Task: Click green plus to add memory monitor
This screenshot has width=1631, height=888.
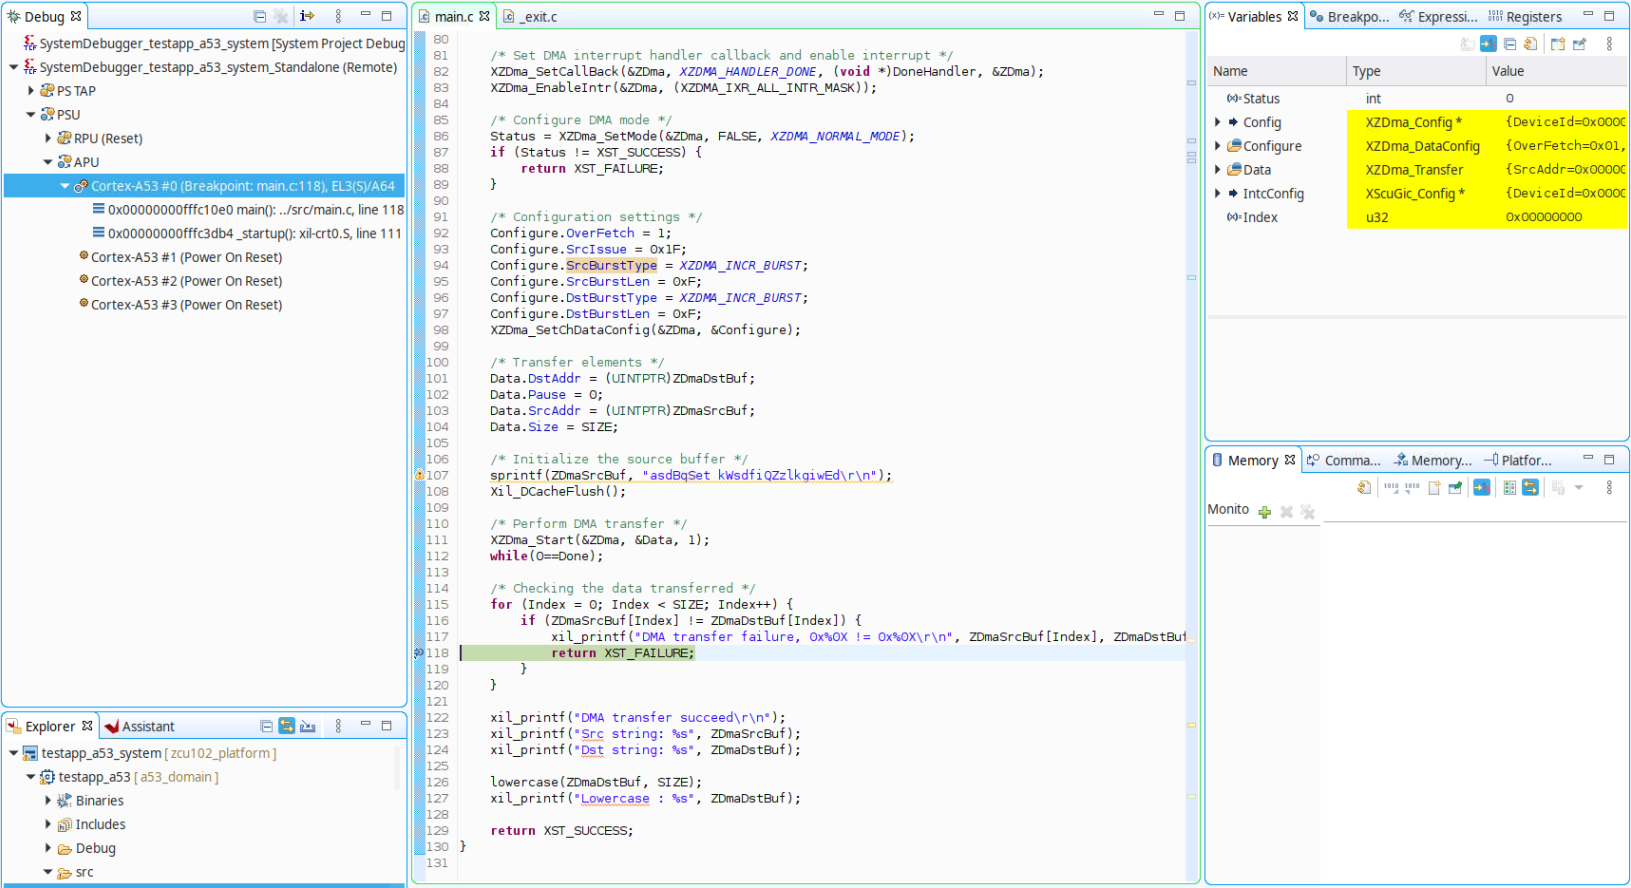Action: tap(1265, 512)
